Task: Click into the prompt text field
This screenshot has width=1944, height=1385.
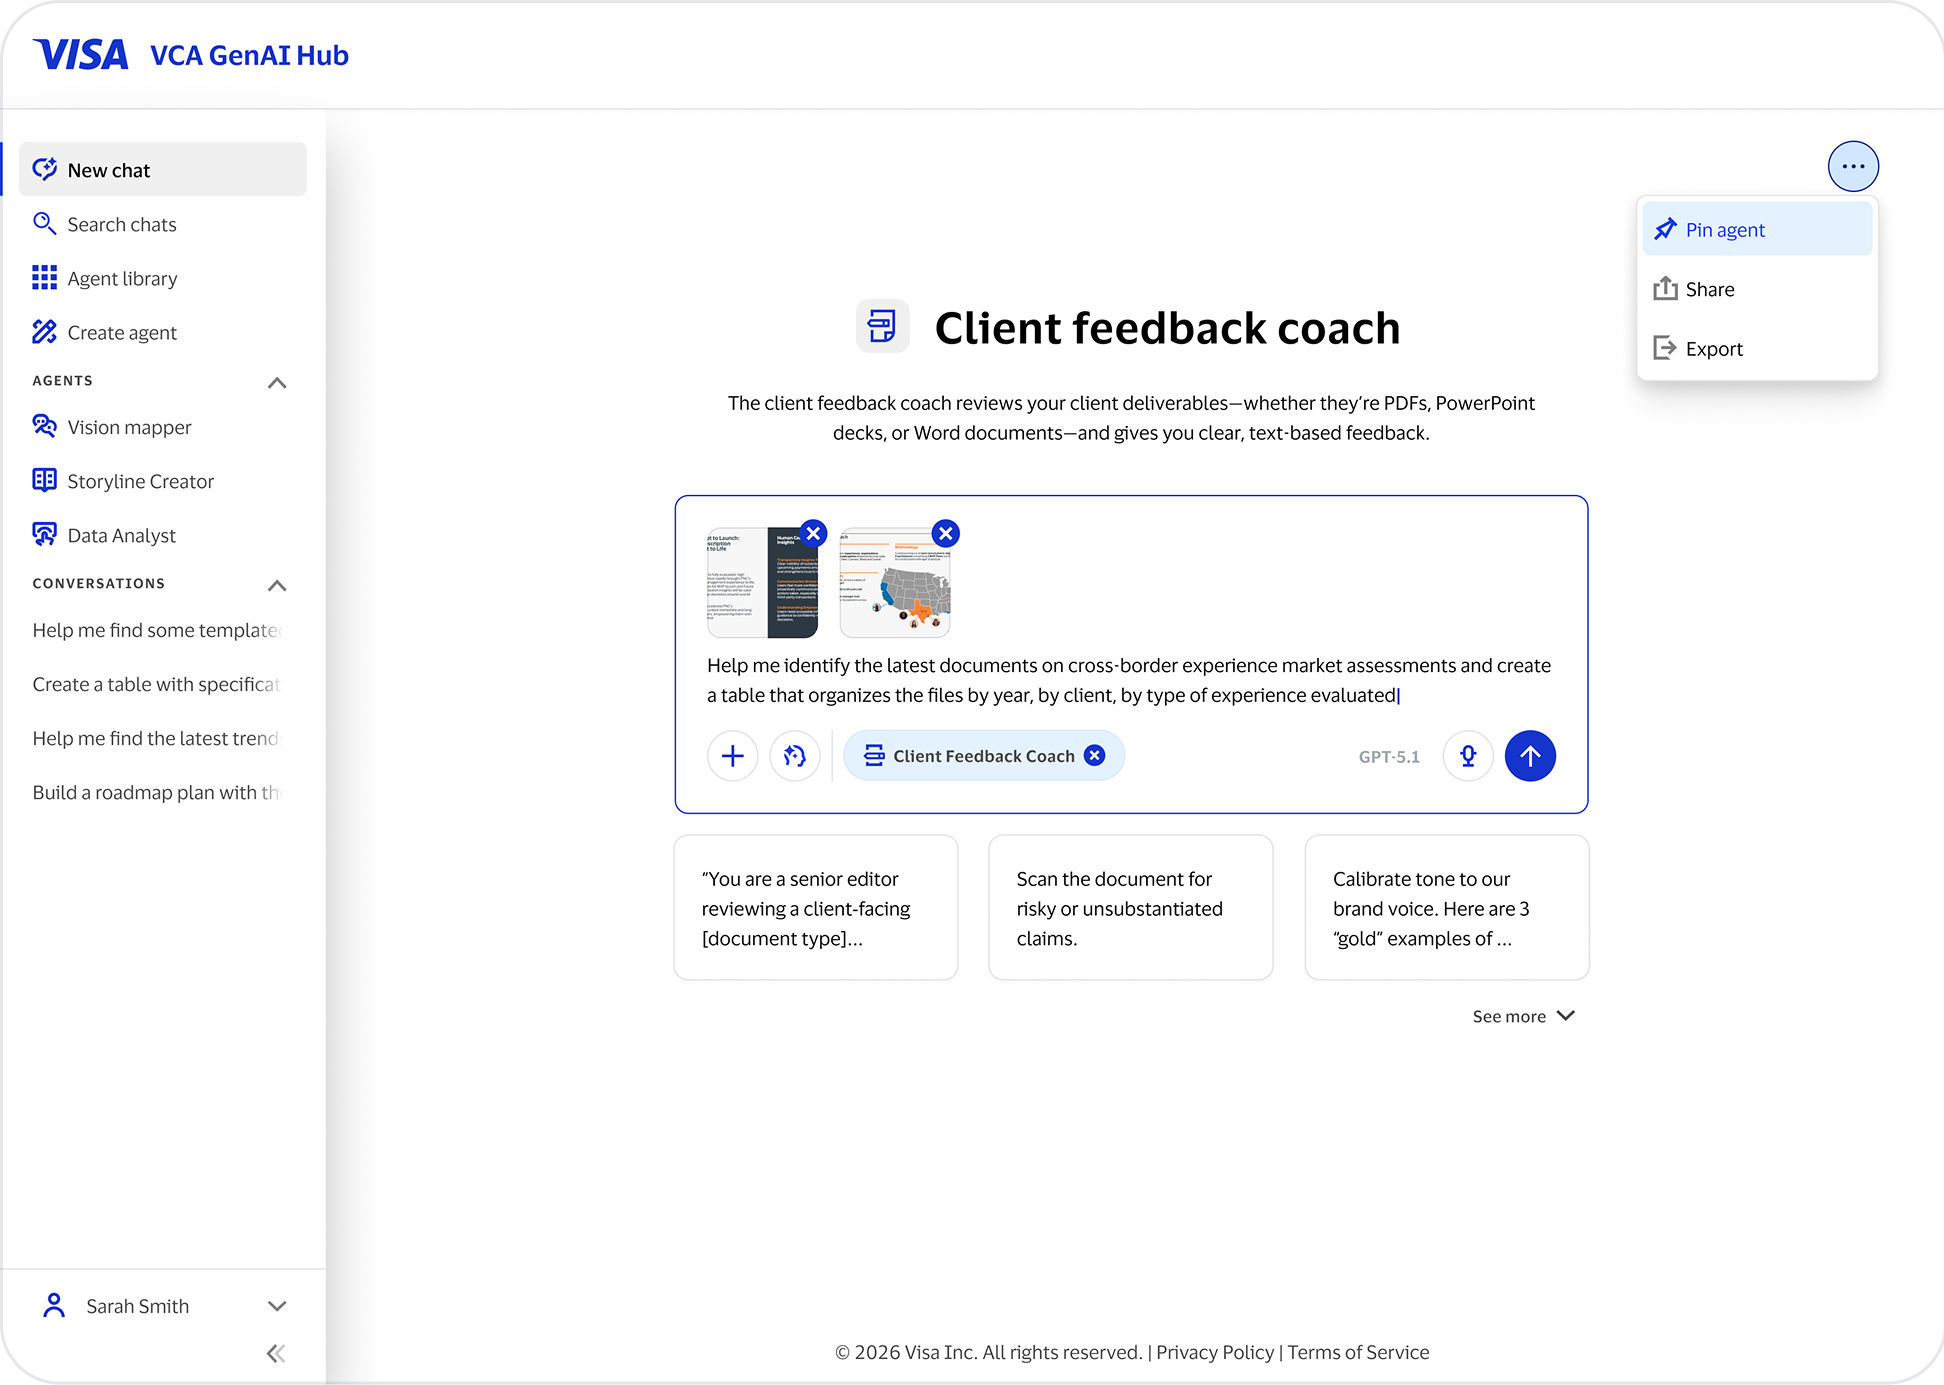Action: (x=1130, y=680)
